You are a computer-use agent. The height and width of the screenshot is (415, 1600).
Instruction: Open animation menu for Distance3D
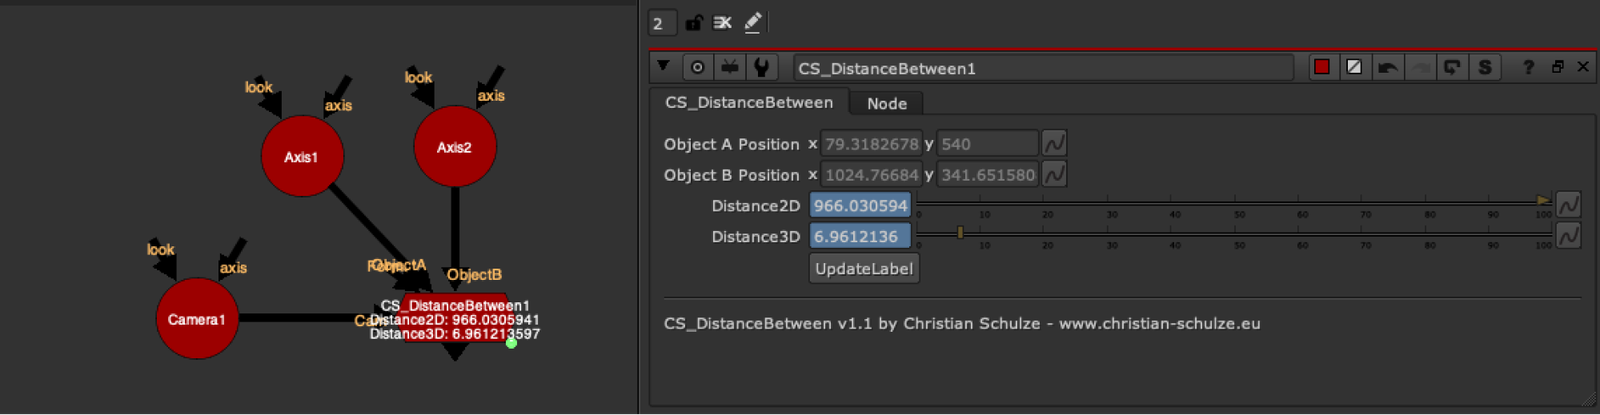coord(1568,236)
